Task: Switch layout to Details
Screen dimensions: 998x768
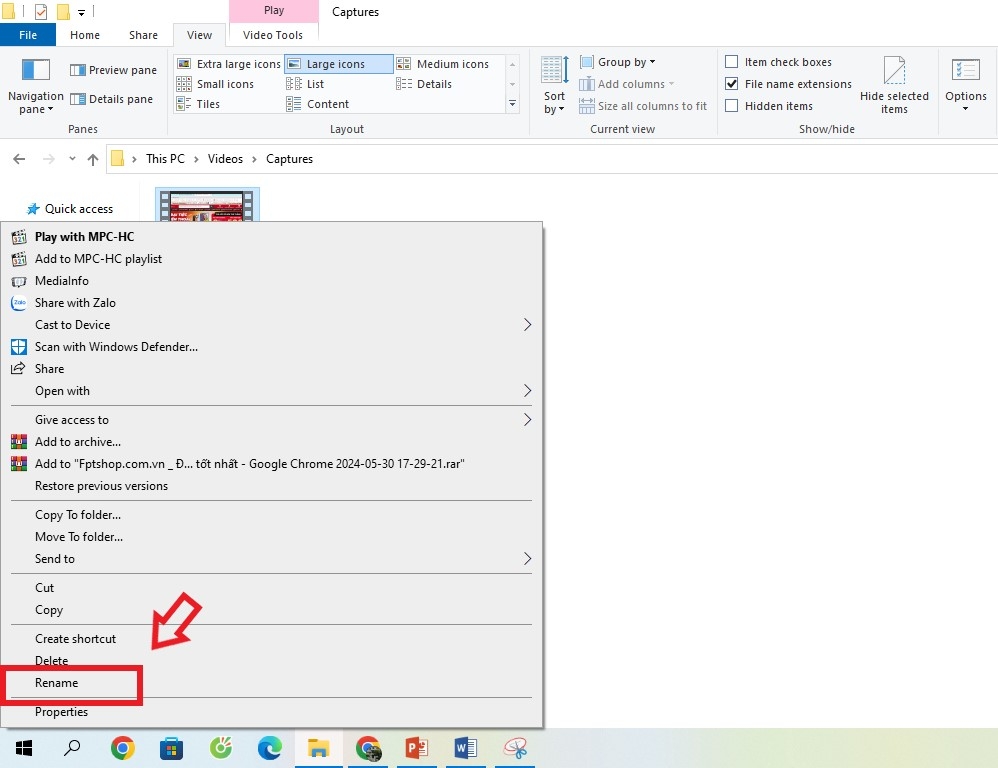Action: pos(424,84)
